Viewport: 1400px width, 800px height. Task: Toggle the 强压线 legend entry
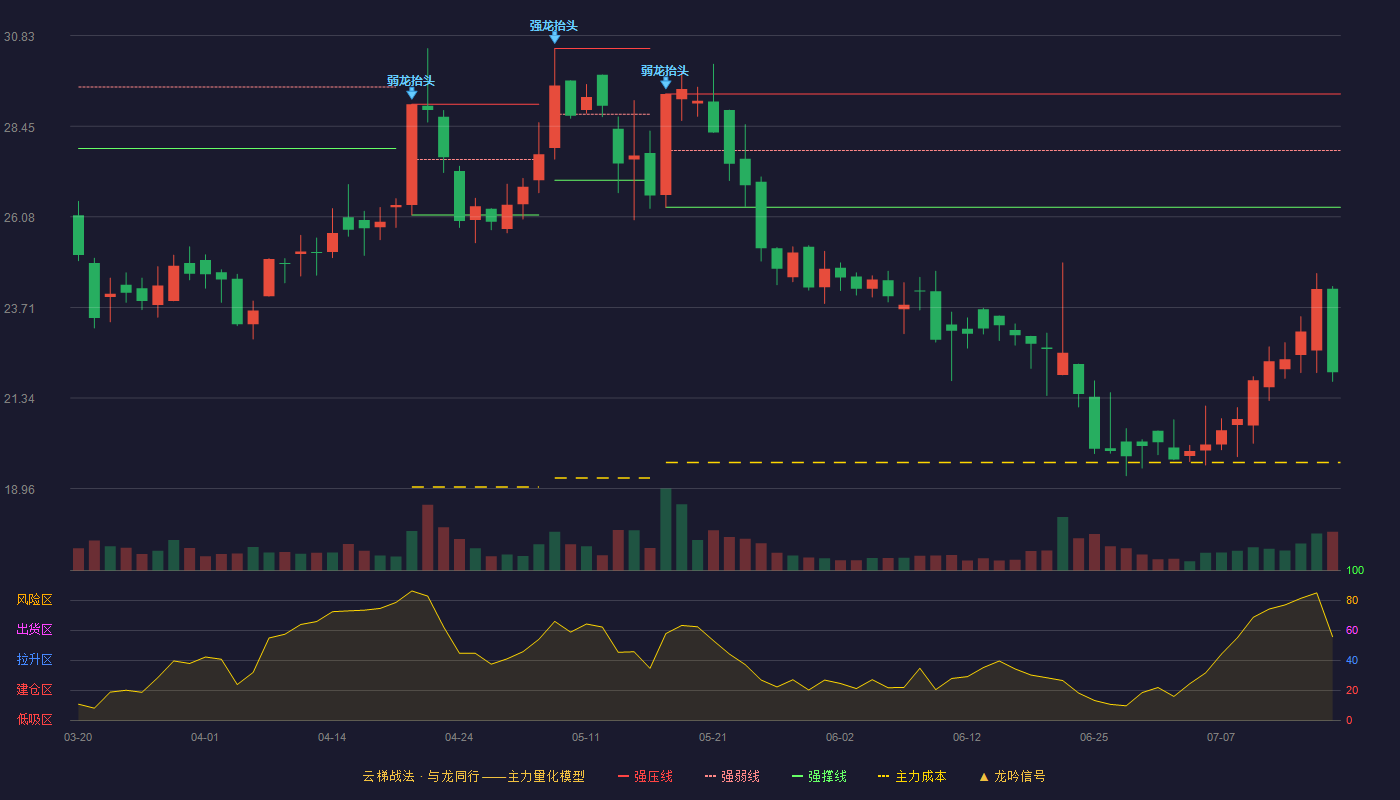645,776
